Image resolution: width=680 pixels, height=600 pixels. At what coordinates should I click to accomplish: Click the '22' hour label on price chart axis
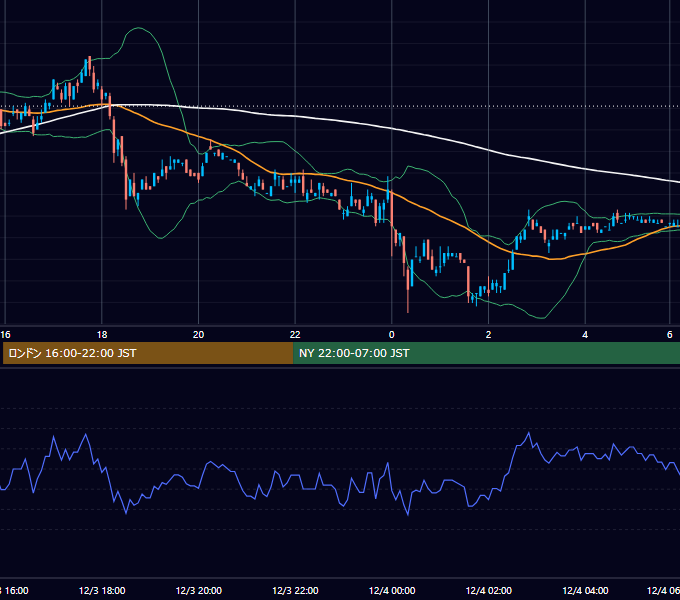pos(295,335)
